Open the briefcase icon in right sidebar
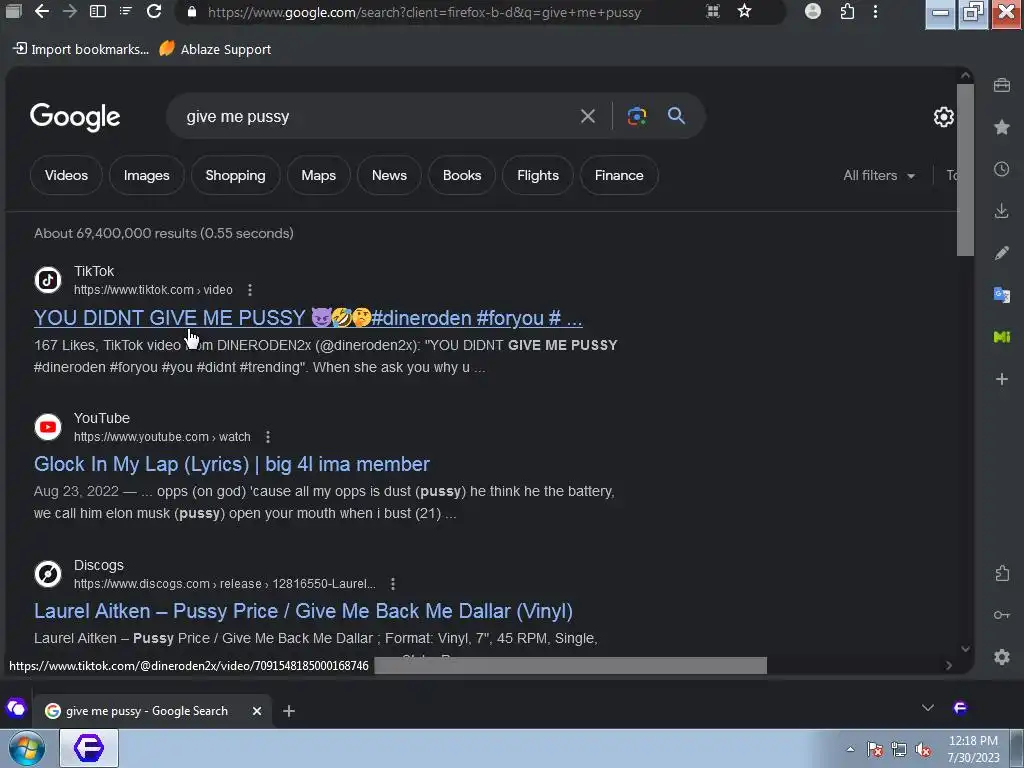The width and height of the screenshot is (1024, 768). [x=1002, y=85]
